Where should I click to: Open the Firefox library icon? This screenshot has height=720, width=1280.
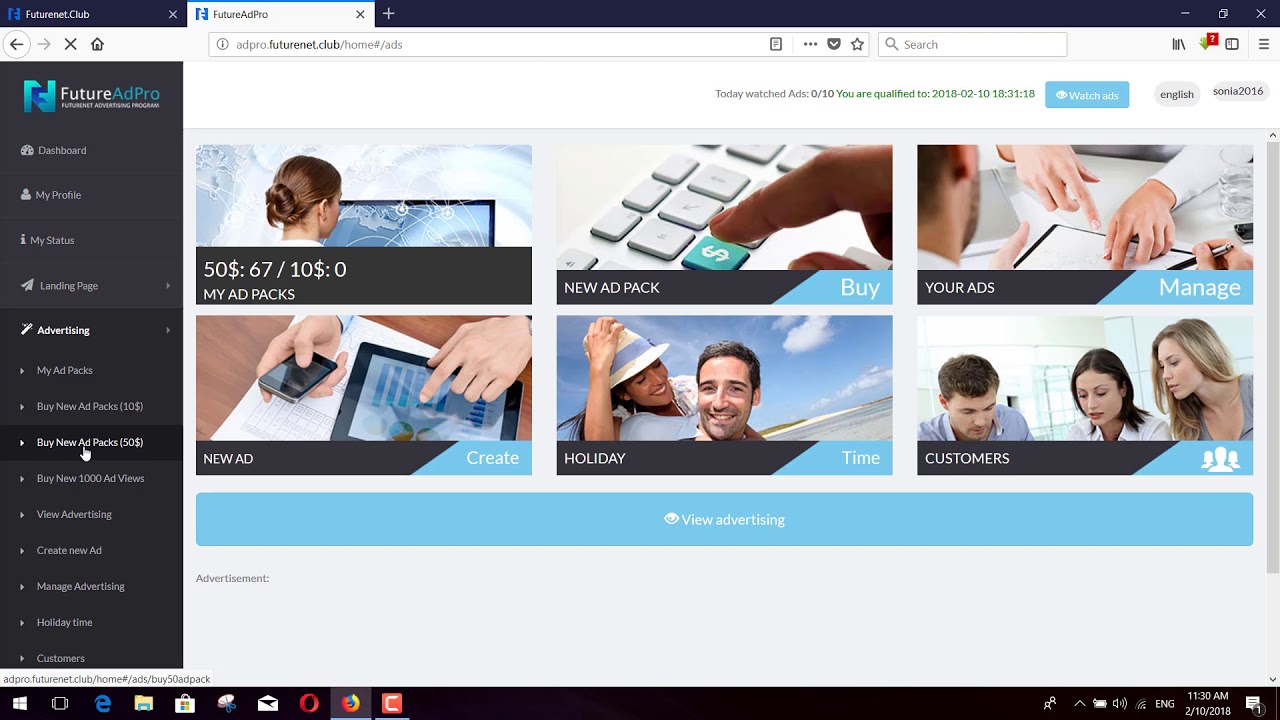click(x=1179, y=44)
